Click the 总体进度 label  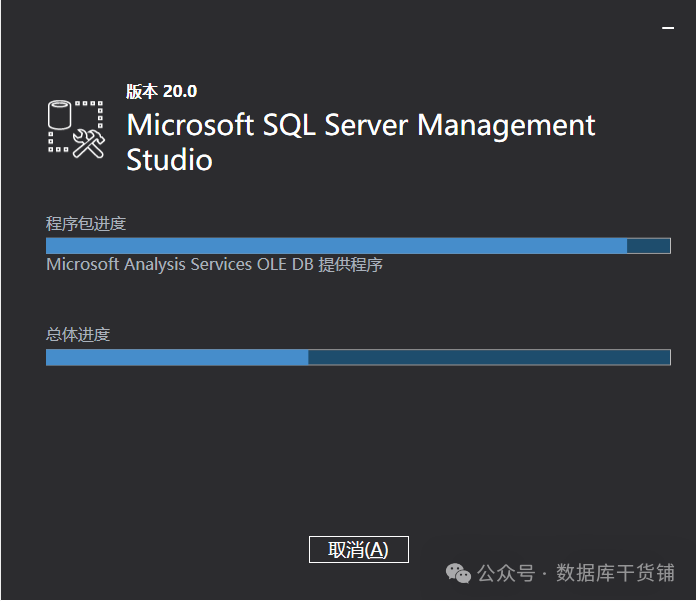click(78, 334)
